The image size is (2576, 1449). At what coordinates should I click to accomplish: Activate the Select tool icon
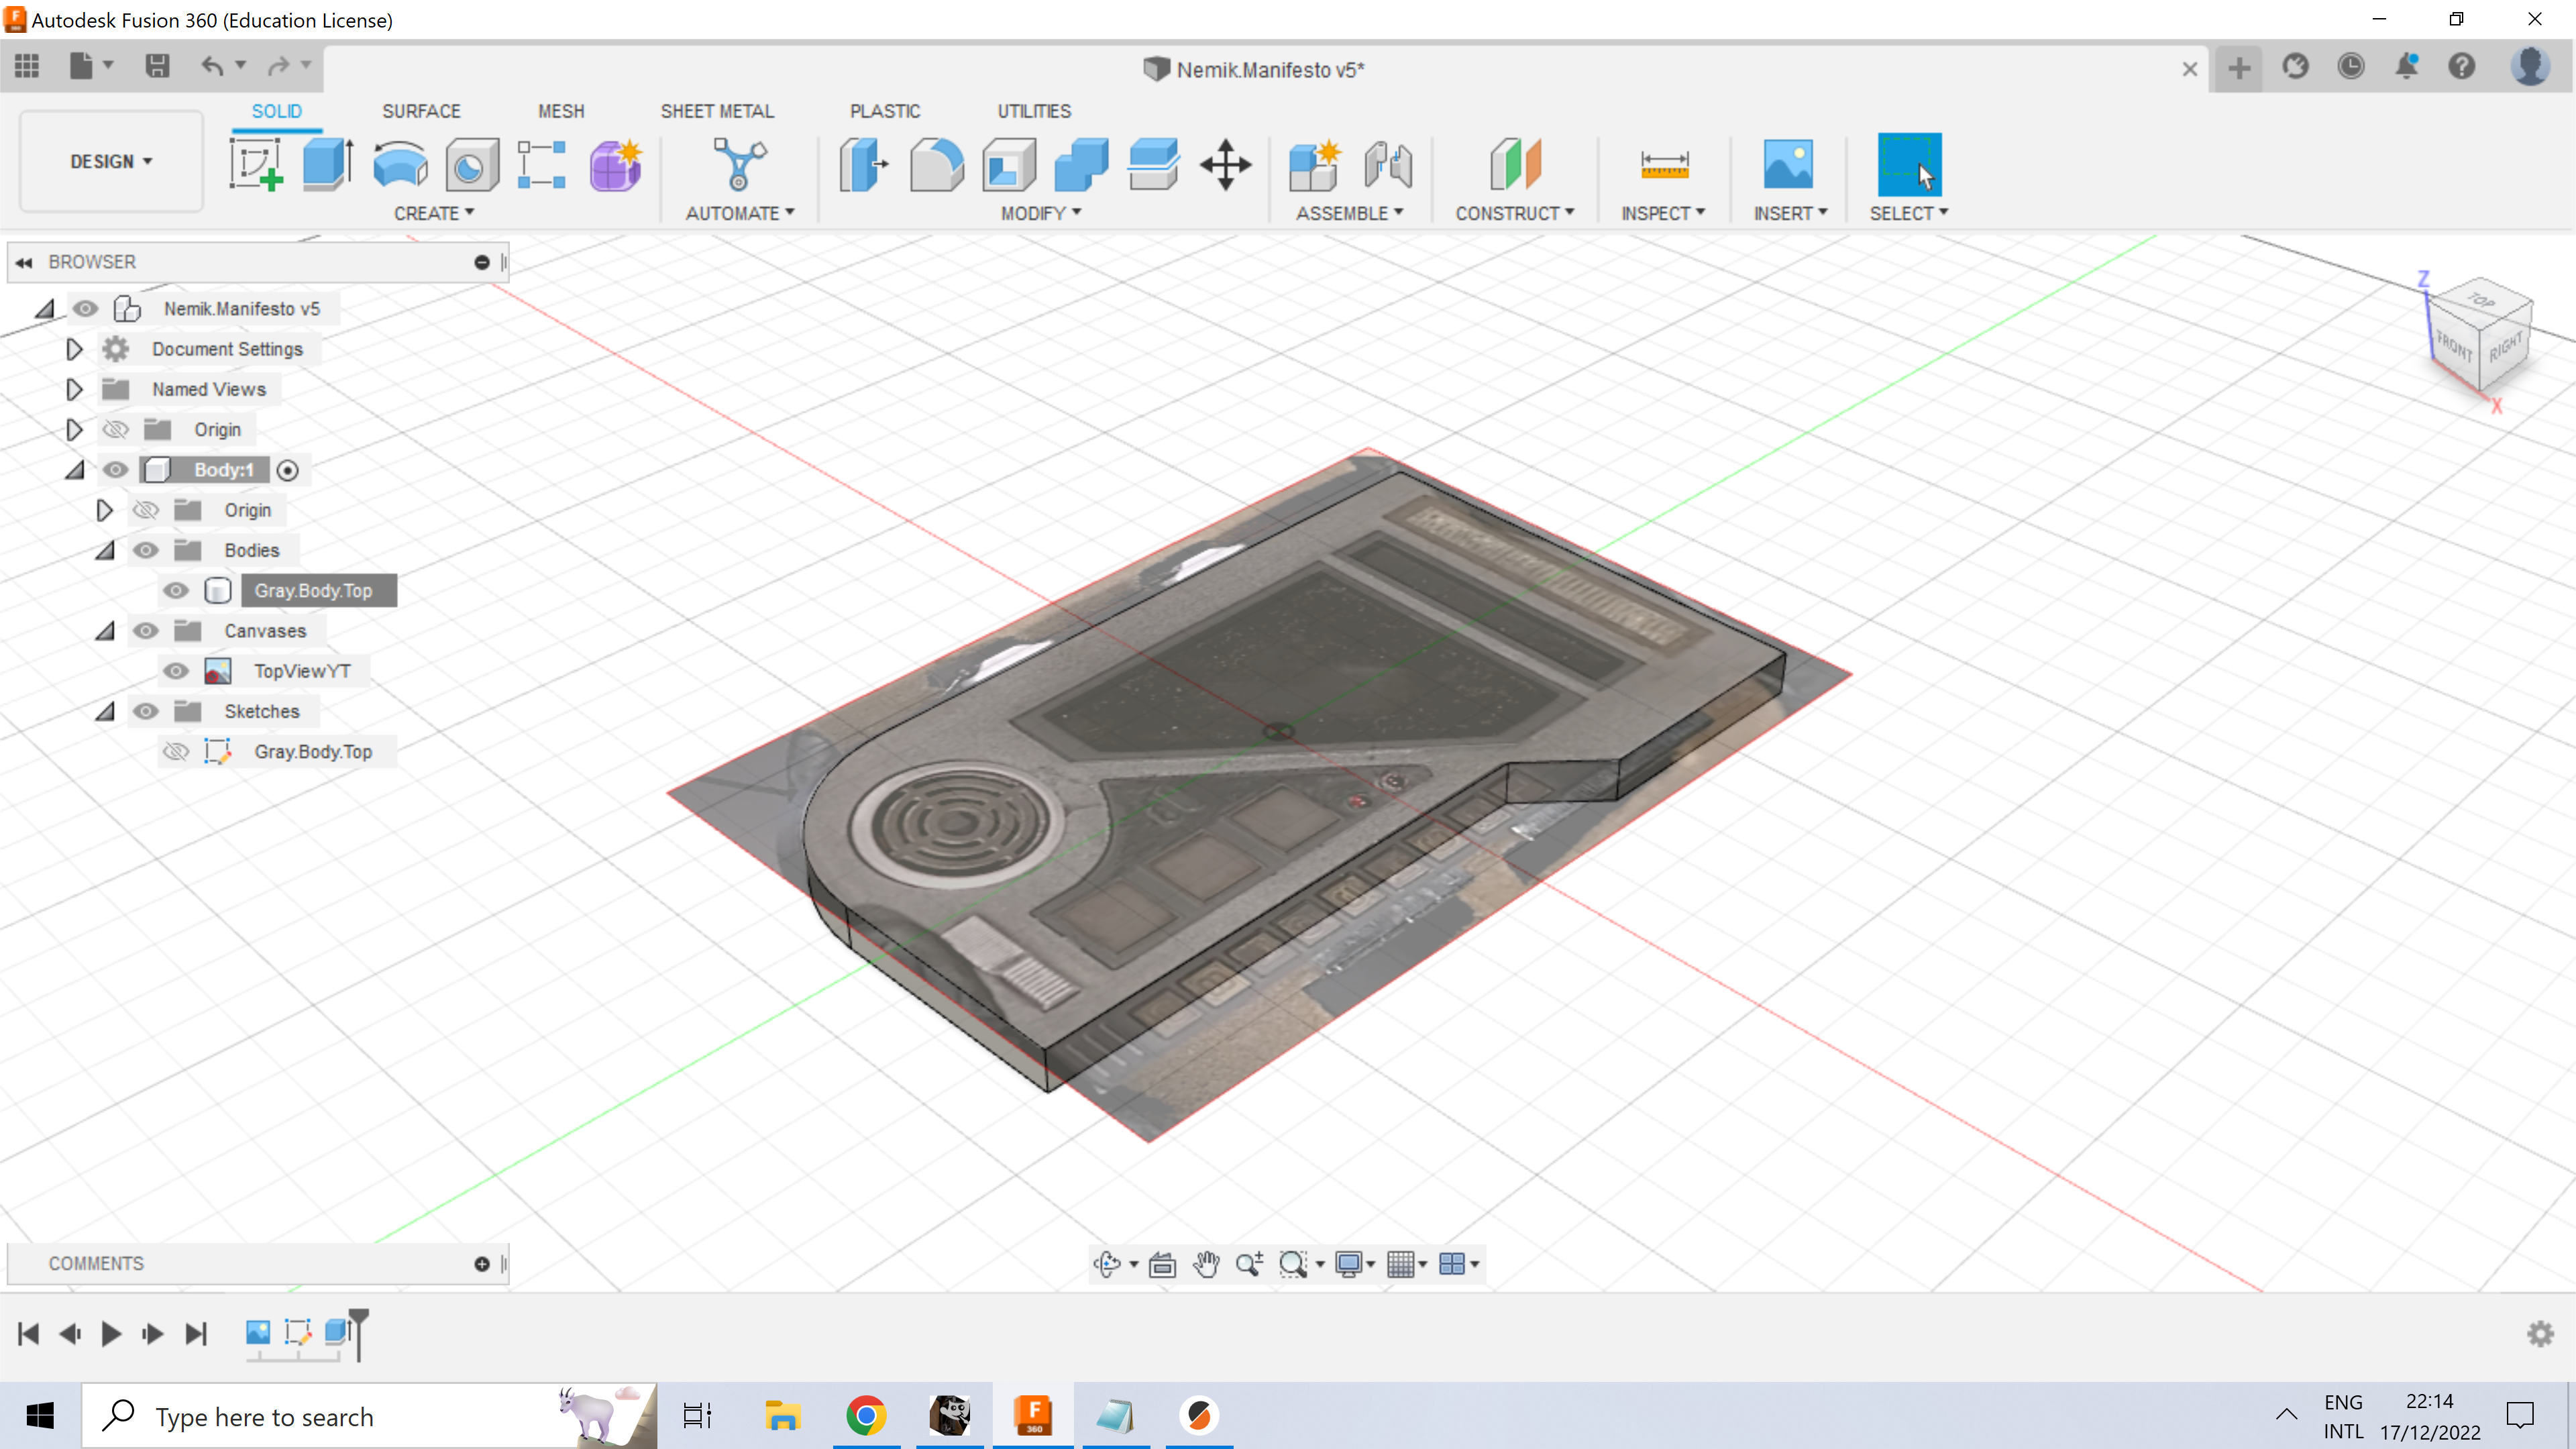point(1909,164)
